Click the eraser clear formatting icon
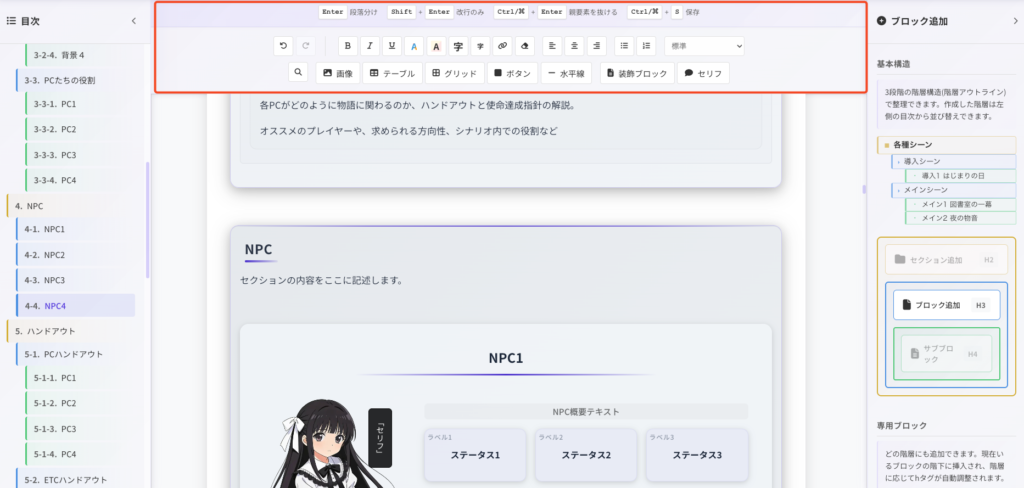The width and height of the screenshot is (1024, 488). pos(525,46)
